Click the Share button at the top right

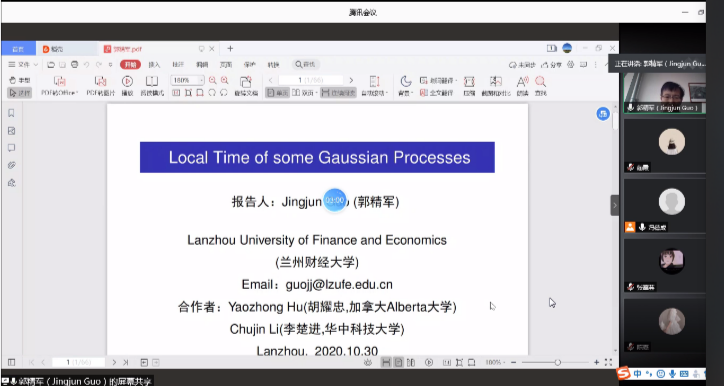click(552, 65)
